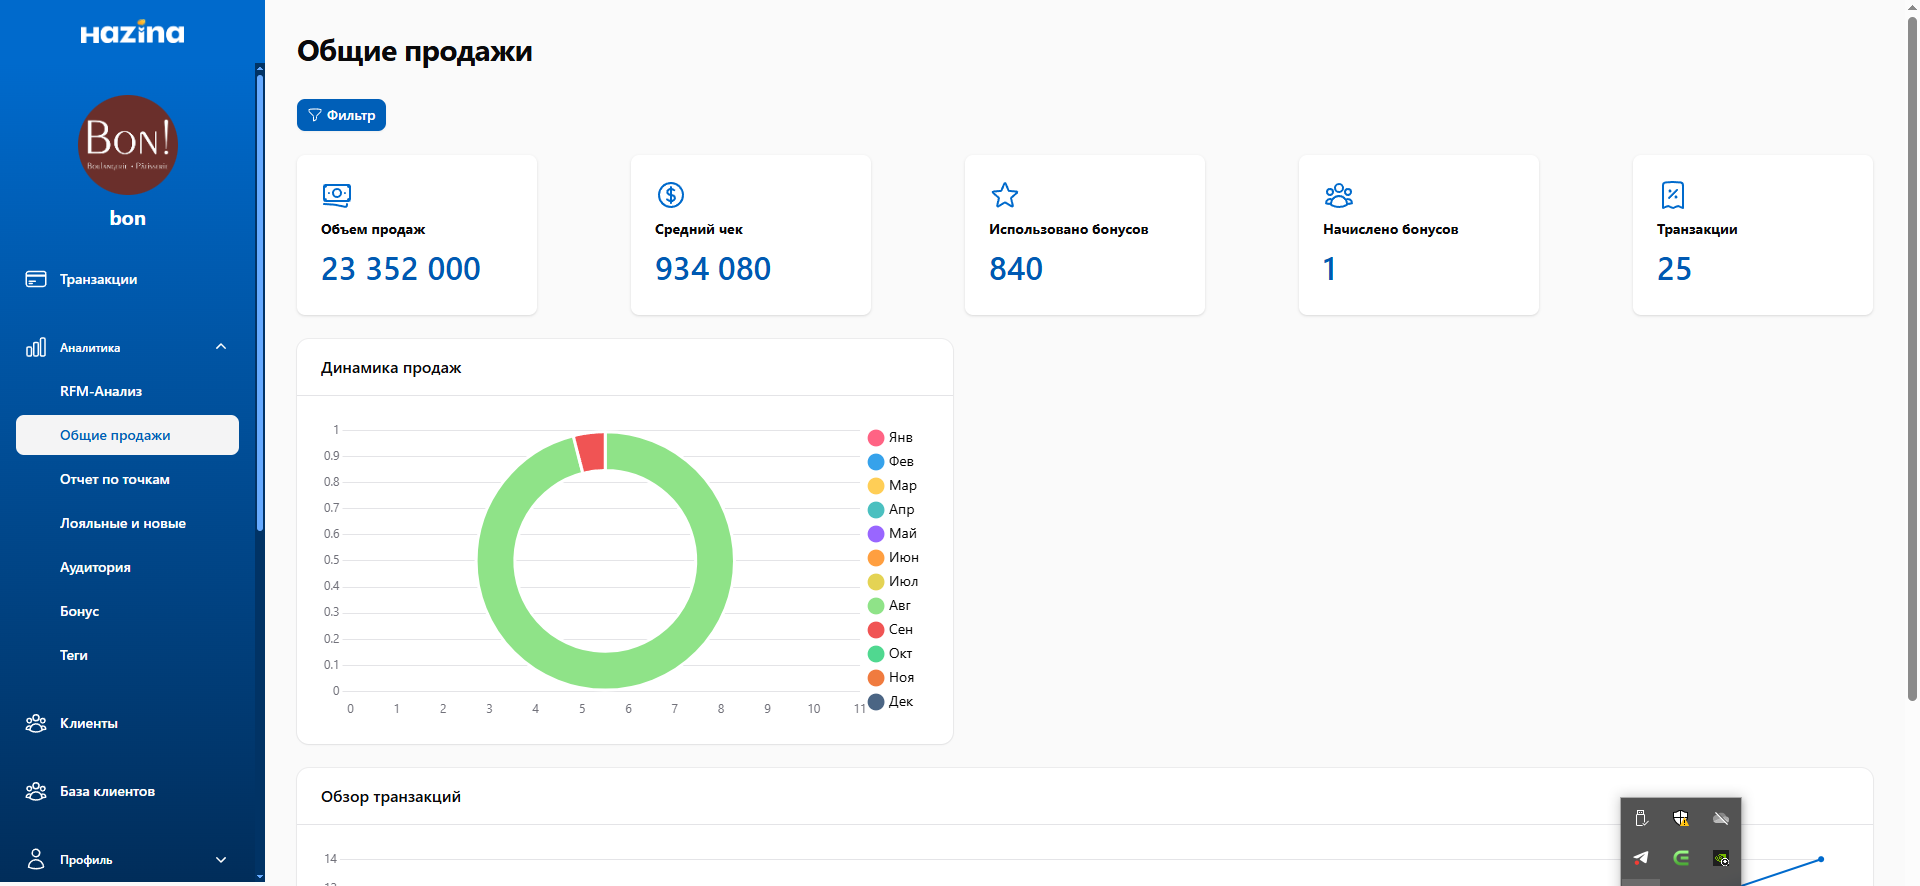This screenshot has height=886, width=1920.
Task: Open Транзакции in the sidebar
Action: pos(98,279)
